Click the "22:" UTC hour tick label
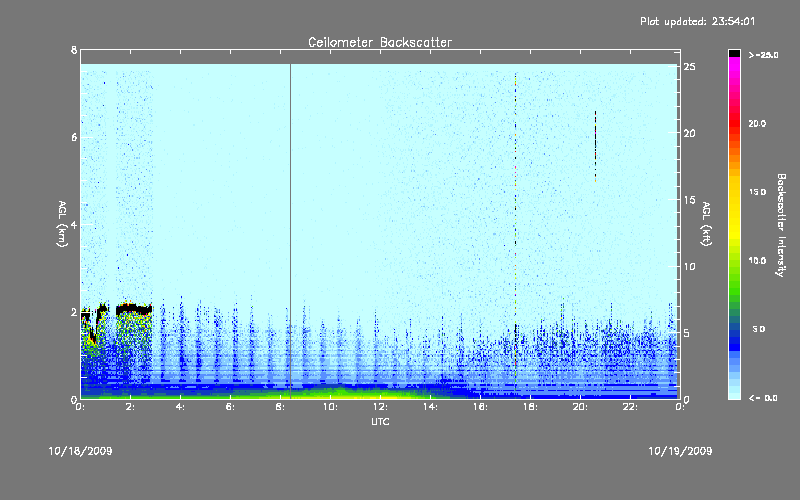 [x=631, y=407]
